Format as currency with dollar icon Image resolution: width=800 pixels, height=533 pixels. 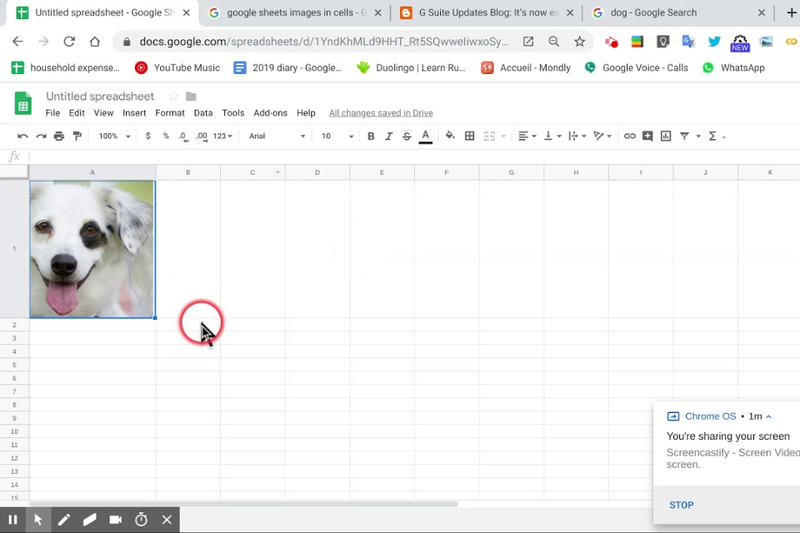[x=148, y=136]
